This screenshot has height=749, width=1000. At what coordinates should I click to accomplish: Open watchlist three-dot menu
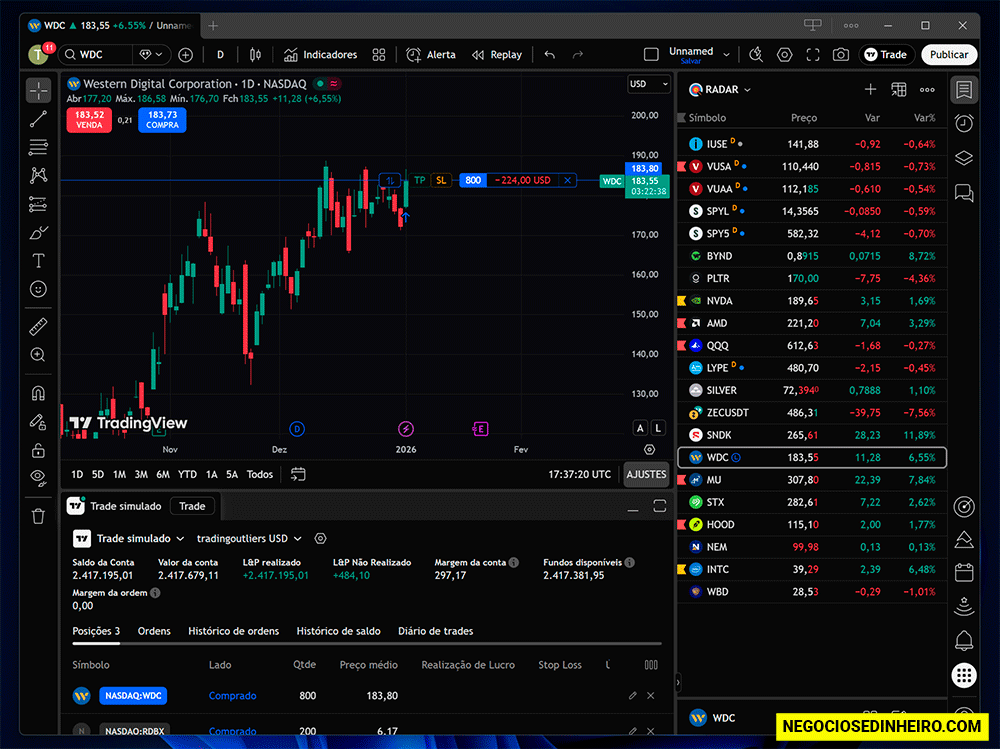click(x=927, y=90)
